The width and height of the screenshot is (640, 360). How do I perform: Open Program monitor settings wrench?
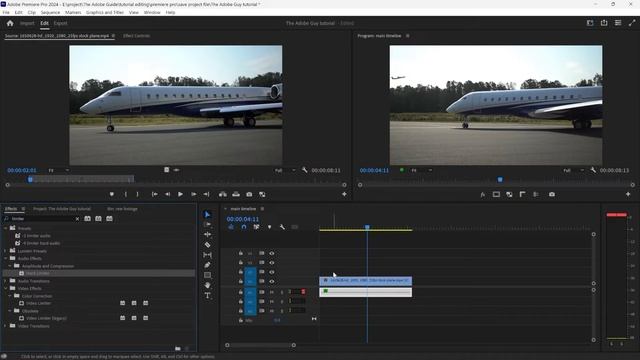[593, 170]
